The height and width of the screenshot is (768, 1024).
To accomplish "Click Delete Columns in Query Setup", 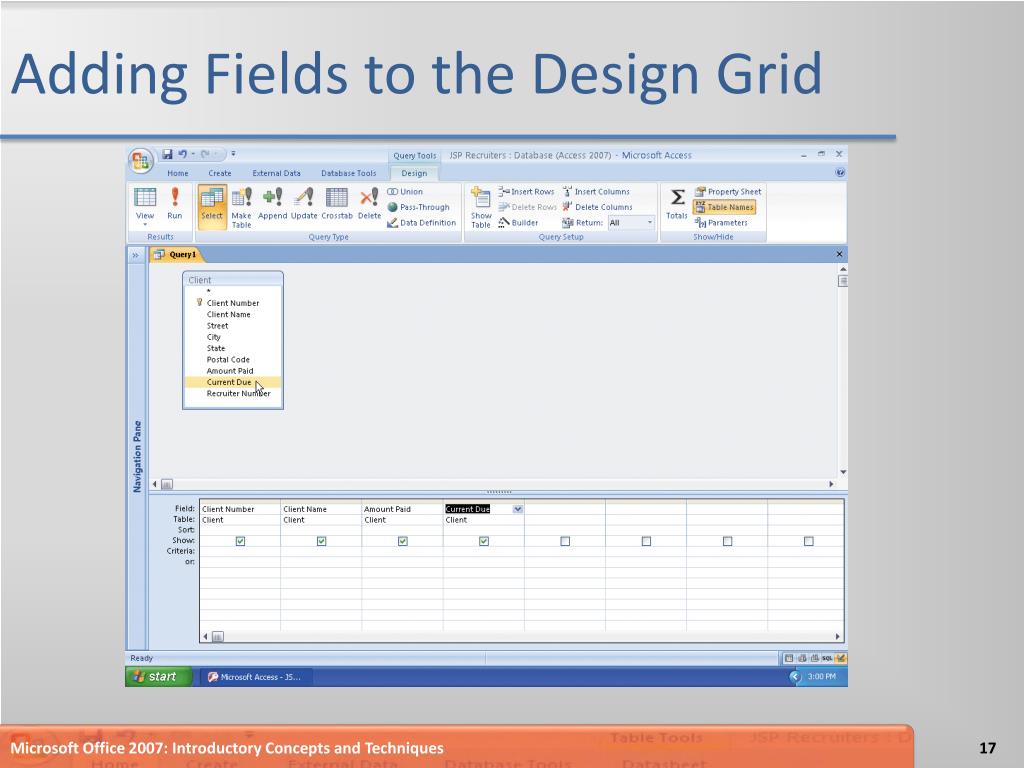I will point(598,207).
